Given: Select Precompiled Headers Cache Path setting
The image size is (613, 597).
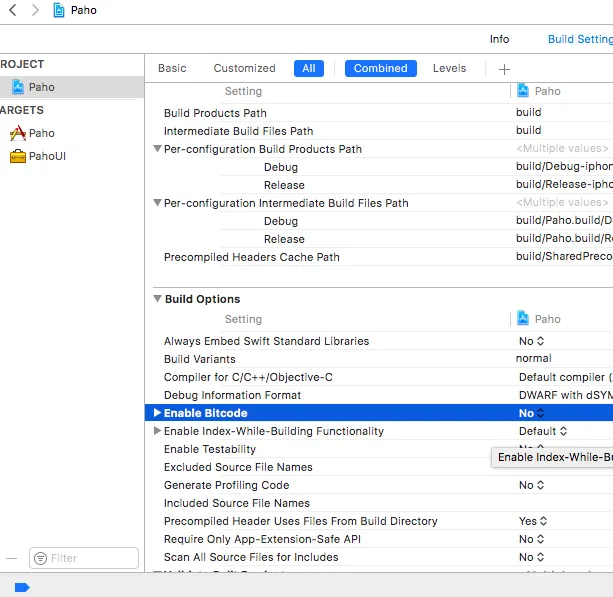Looking at the screenshot, I should (252, 257).
